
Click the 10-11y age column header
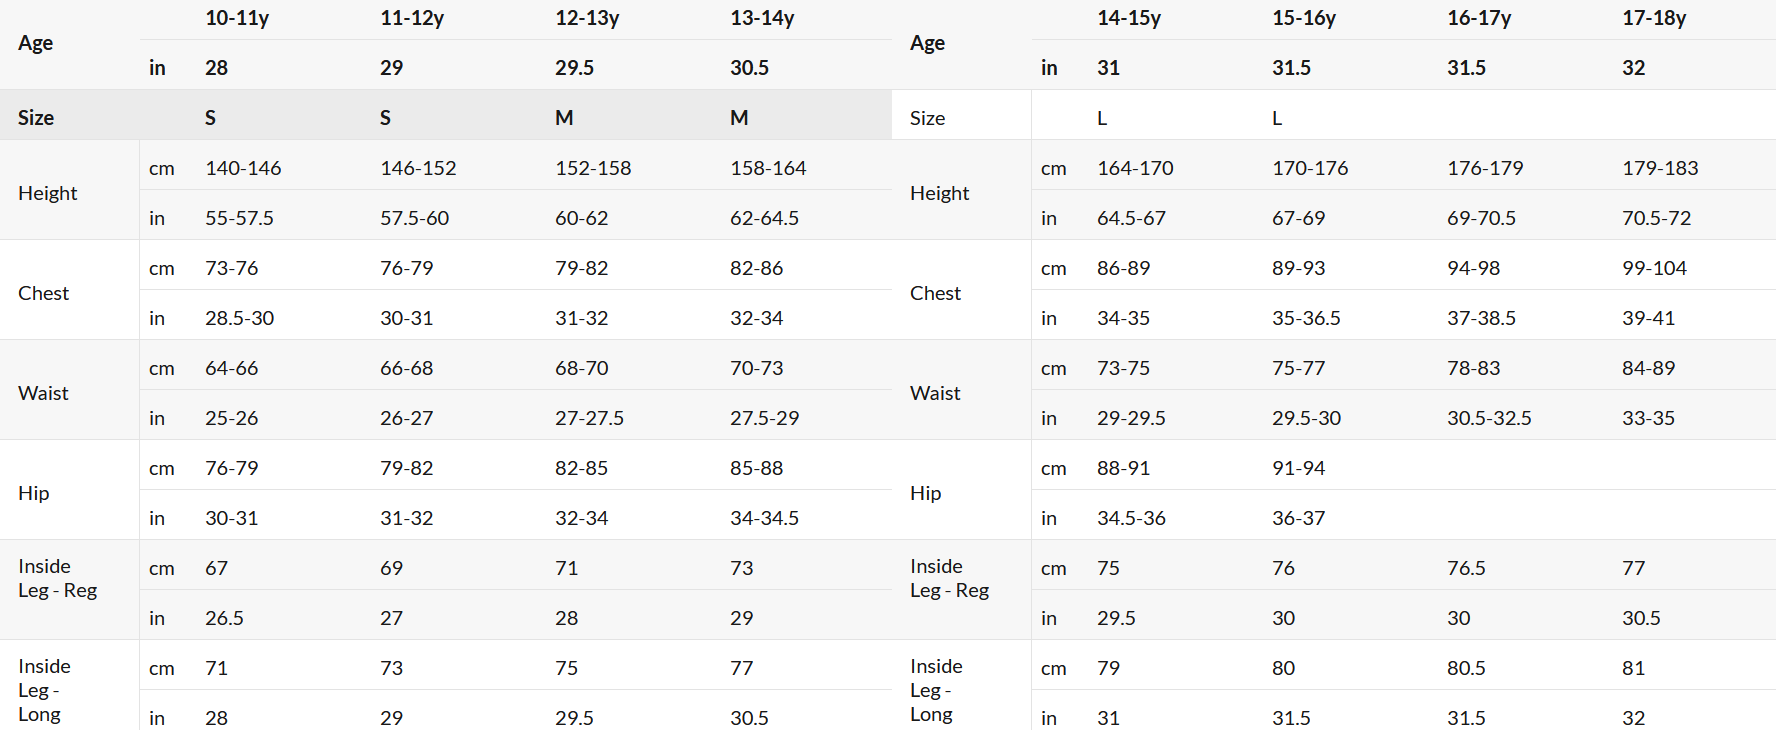coord(237,18)
